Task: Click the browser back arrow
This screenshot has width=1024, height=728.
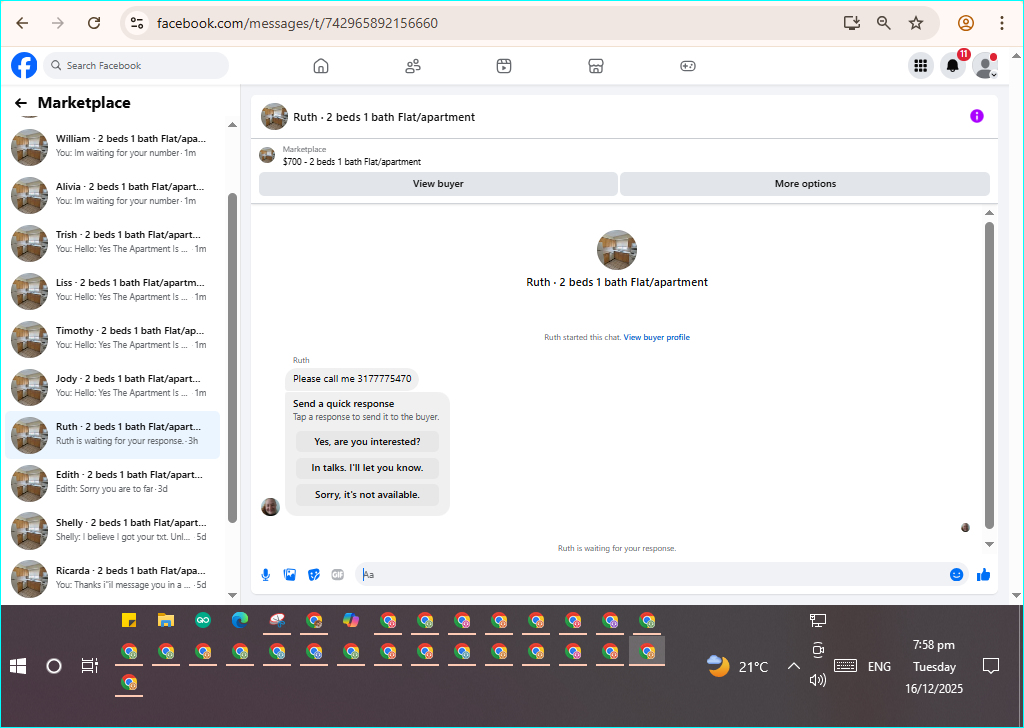Action: point(22,23)
